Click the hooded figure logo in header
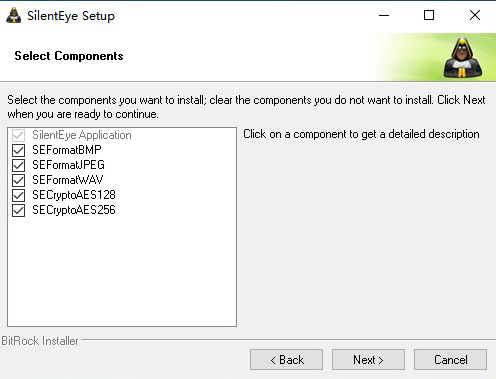The image size is (496, 379). coord(463,58)
